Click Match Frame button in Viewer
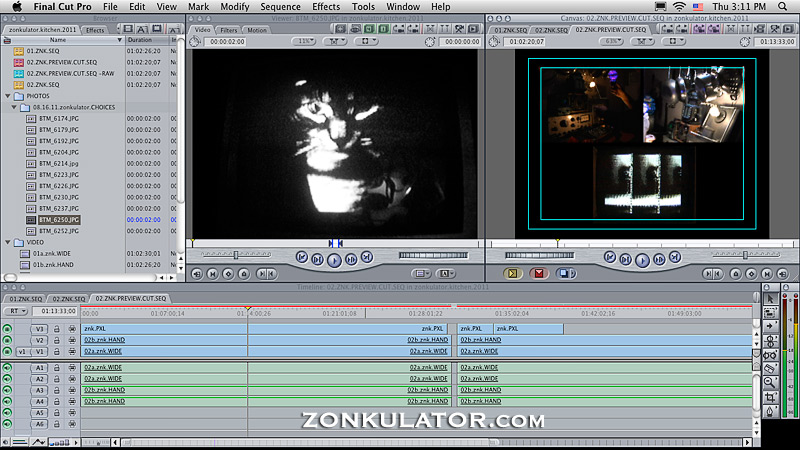The image size is (800, 450). pos(197,274)
